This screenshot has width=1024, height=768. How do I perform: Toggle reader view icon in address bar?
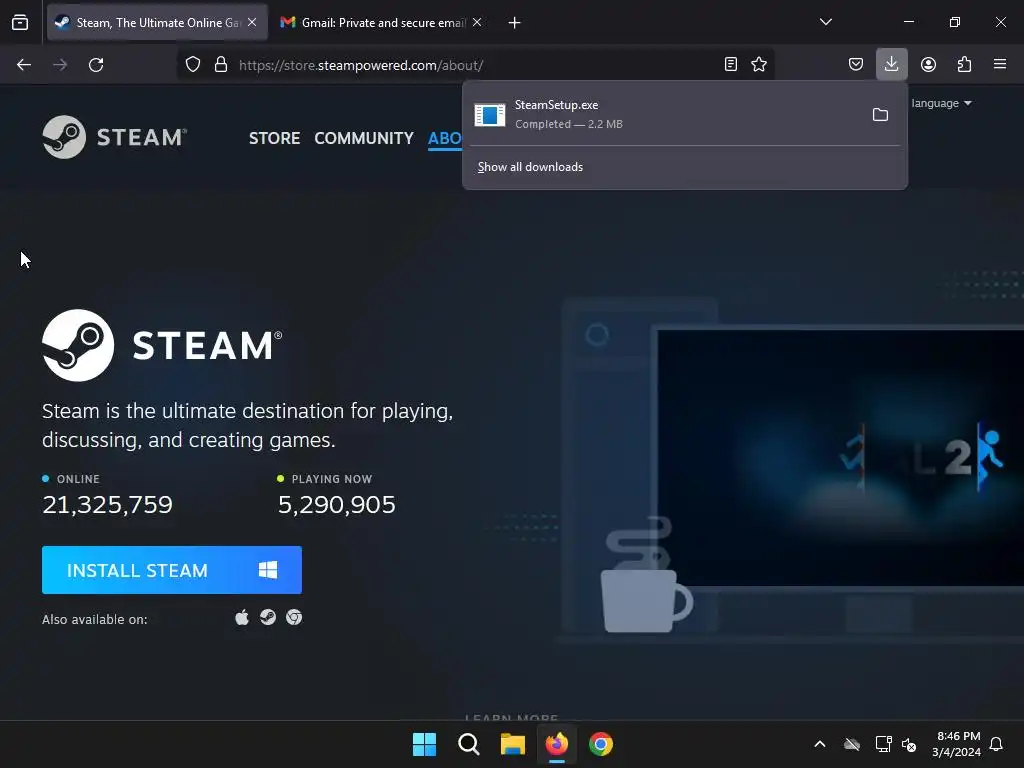pos(731,64)
